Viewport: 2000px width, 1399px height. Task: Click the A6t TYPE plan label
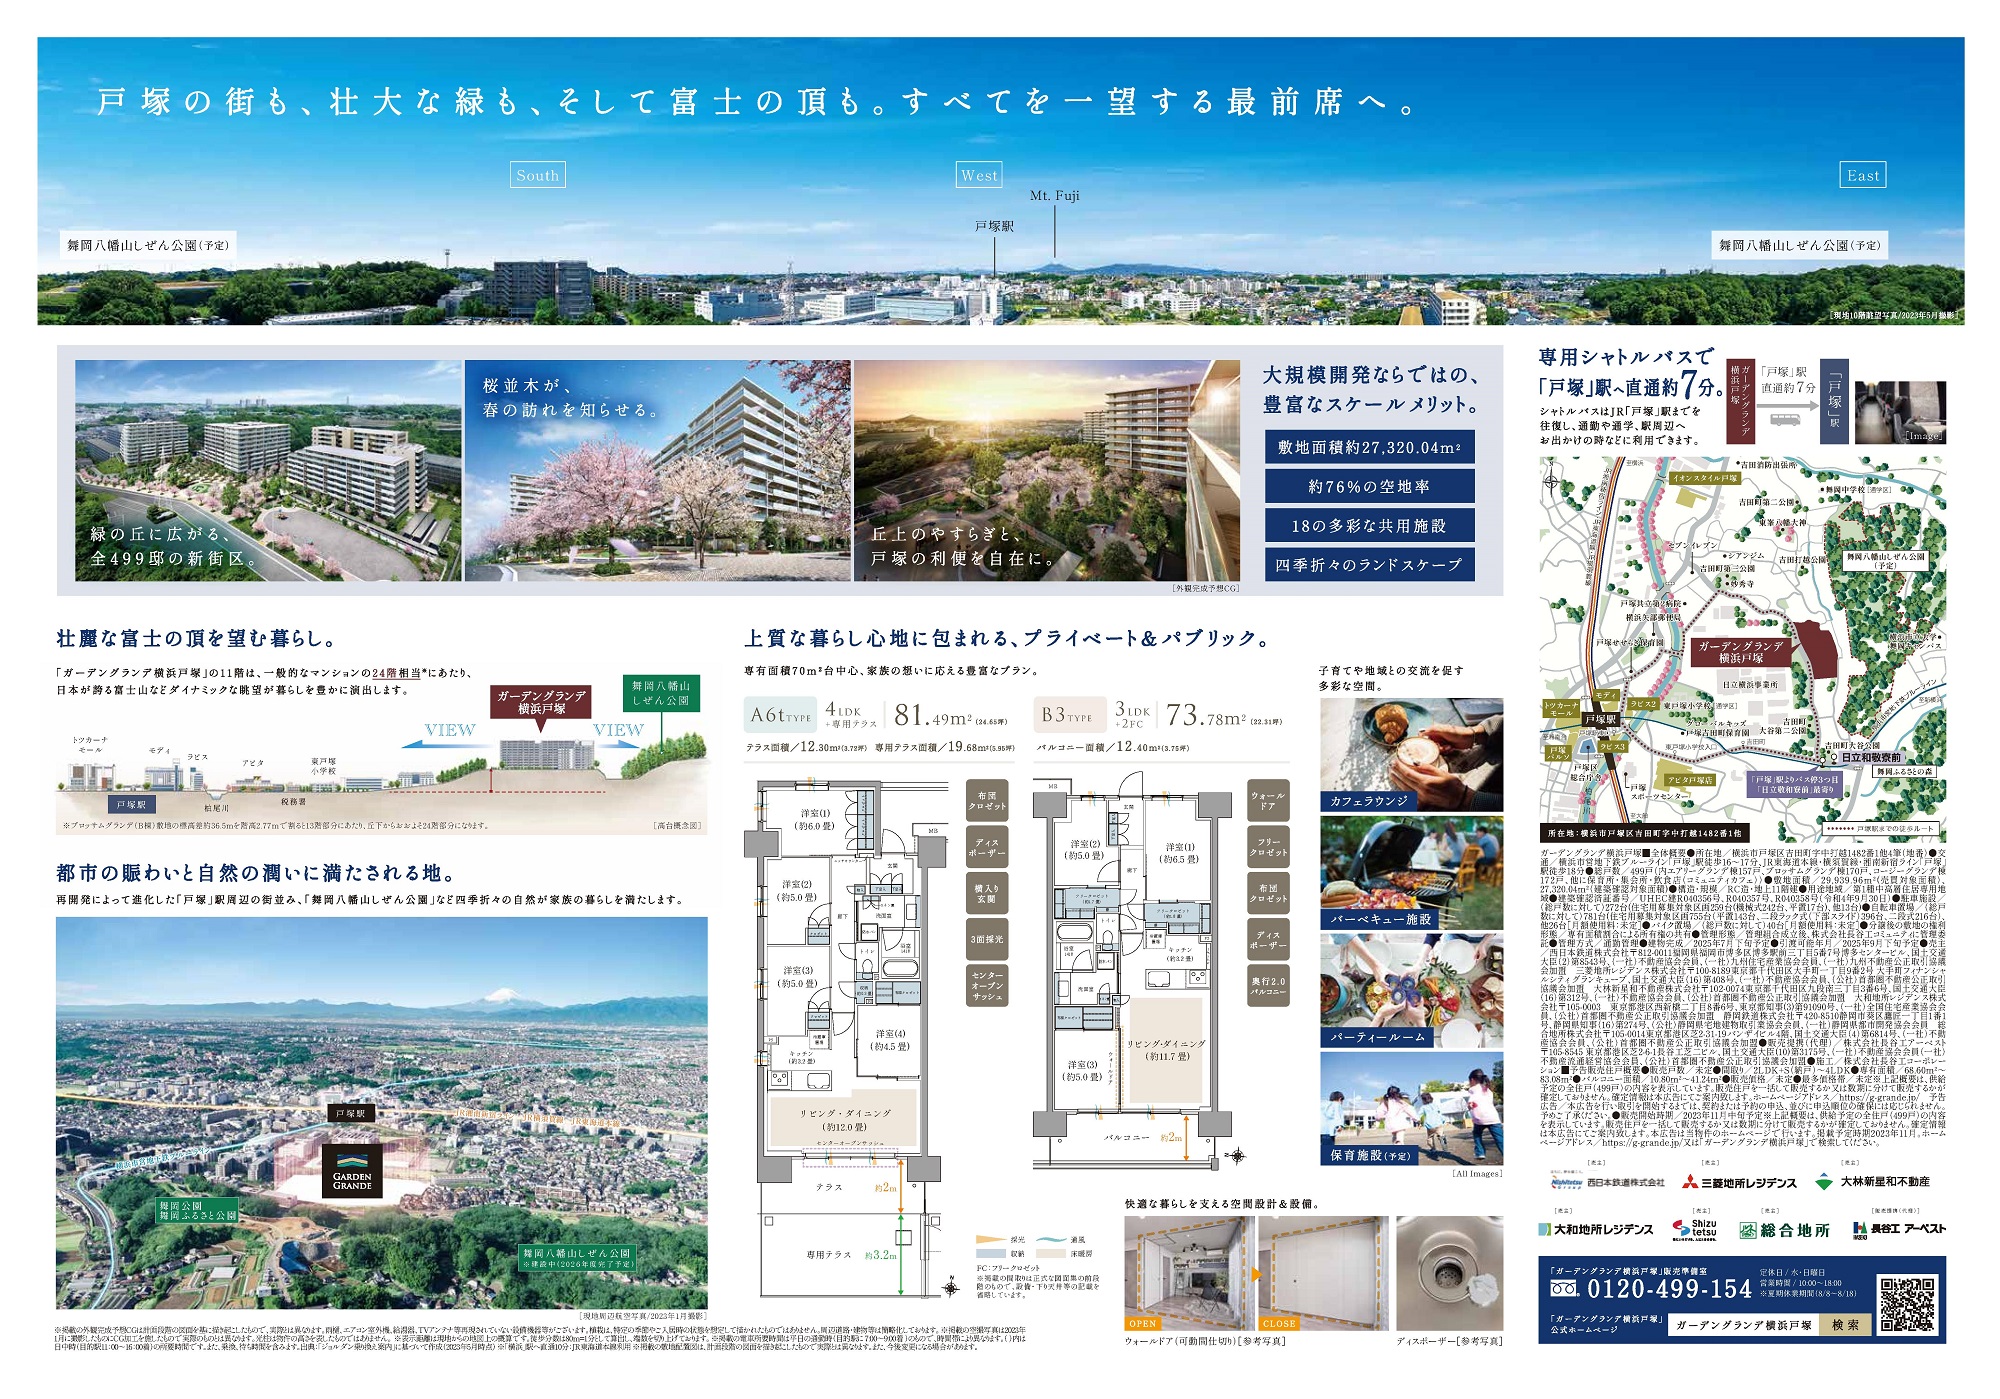click(x=781, y=715)
